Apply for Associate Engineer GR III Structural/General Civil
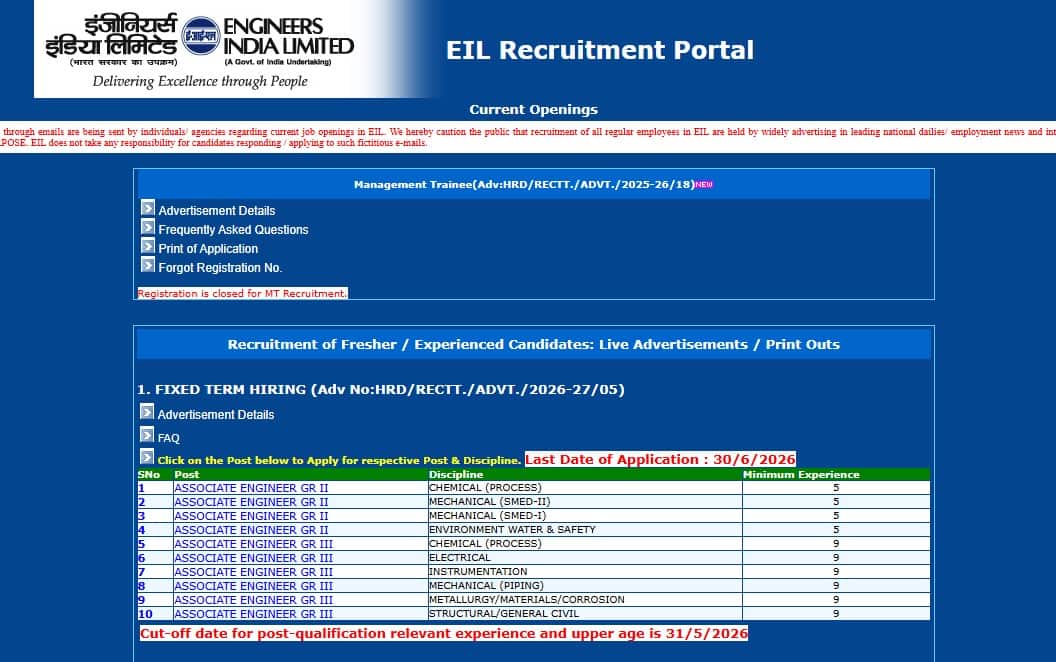Viewport: 1056px width, 662px height. tap(254, 614)
